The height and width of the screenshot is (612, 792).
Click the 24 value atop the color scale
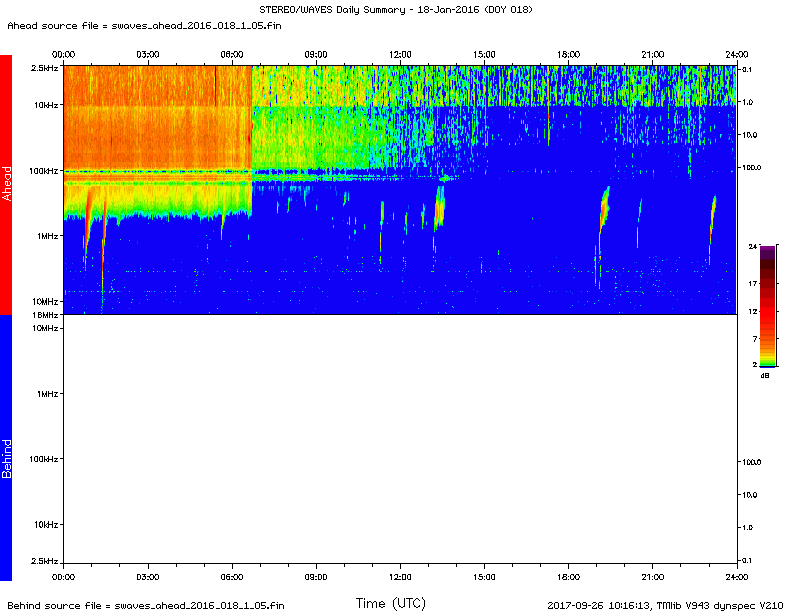click(752, 245)
